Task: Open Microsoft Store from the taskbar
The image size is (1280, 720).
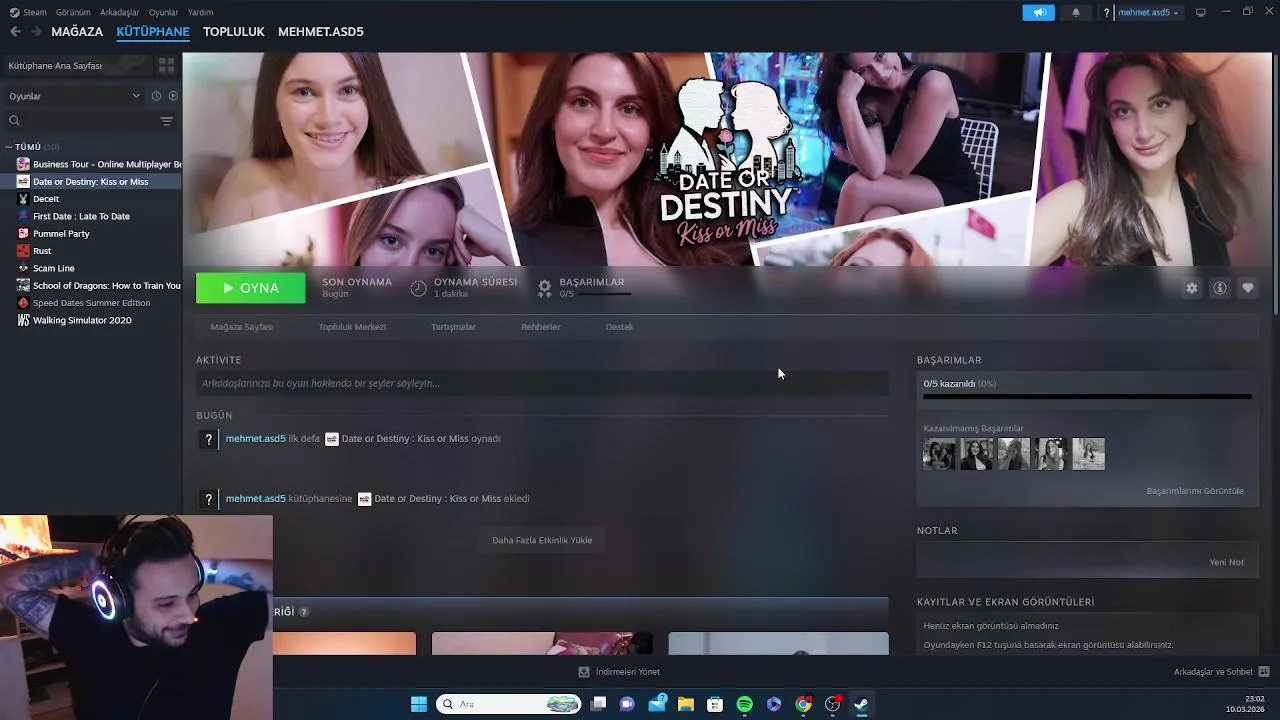Action: [715, 704]
